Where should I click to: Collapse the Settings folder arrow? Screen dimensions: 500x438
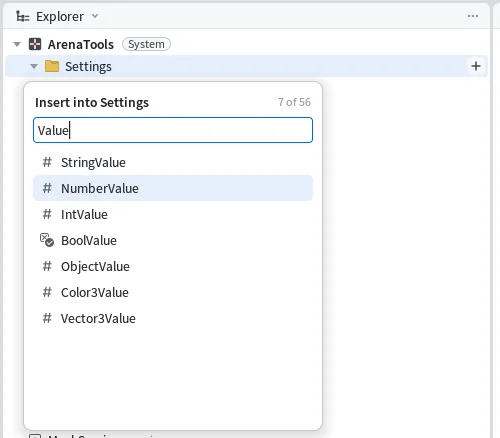(x=34, y=66)
